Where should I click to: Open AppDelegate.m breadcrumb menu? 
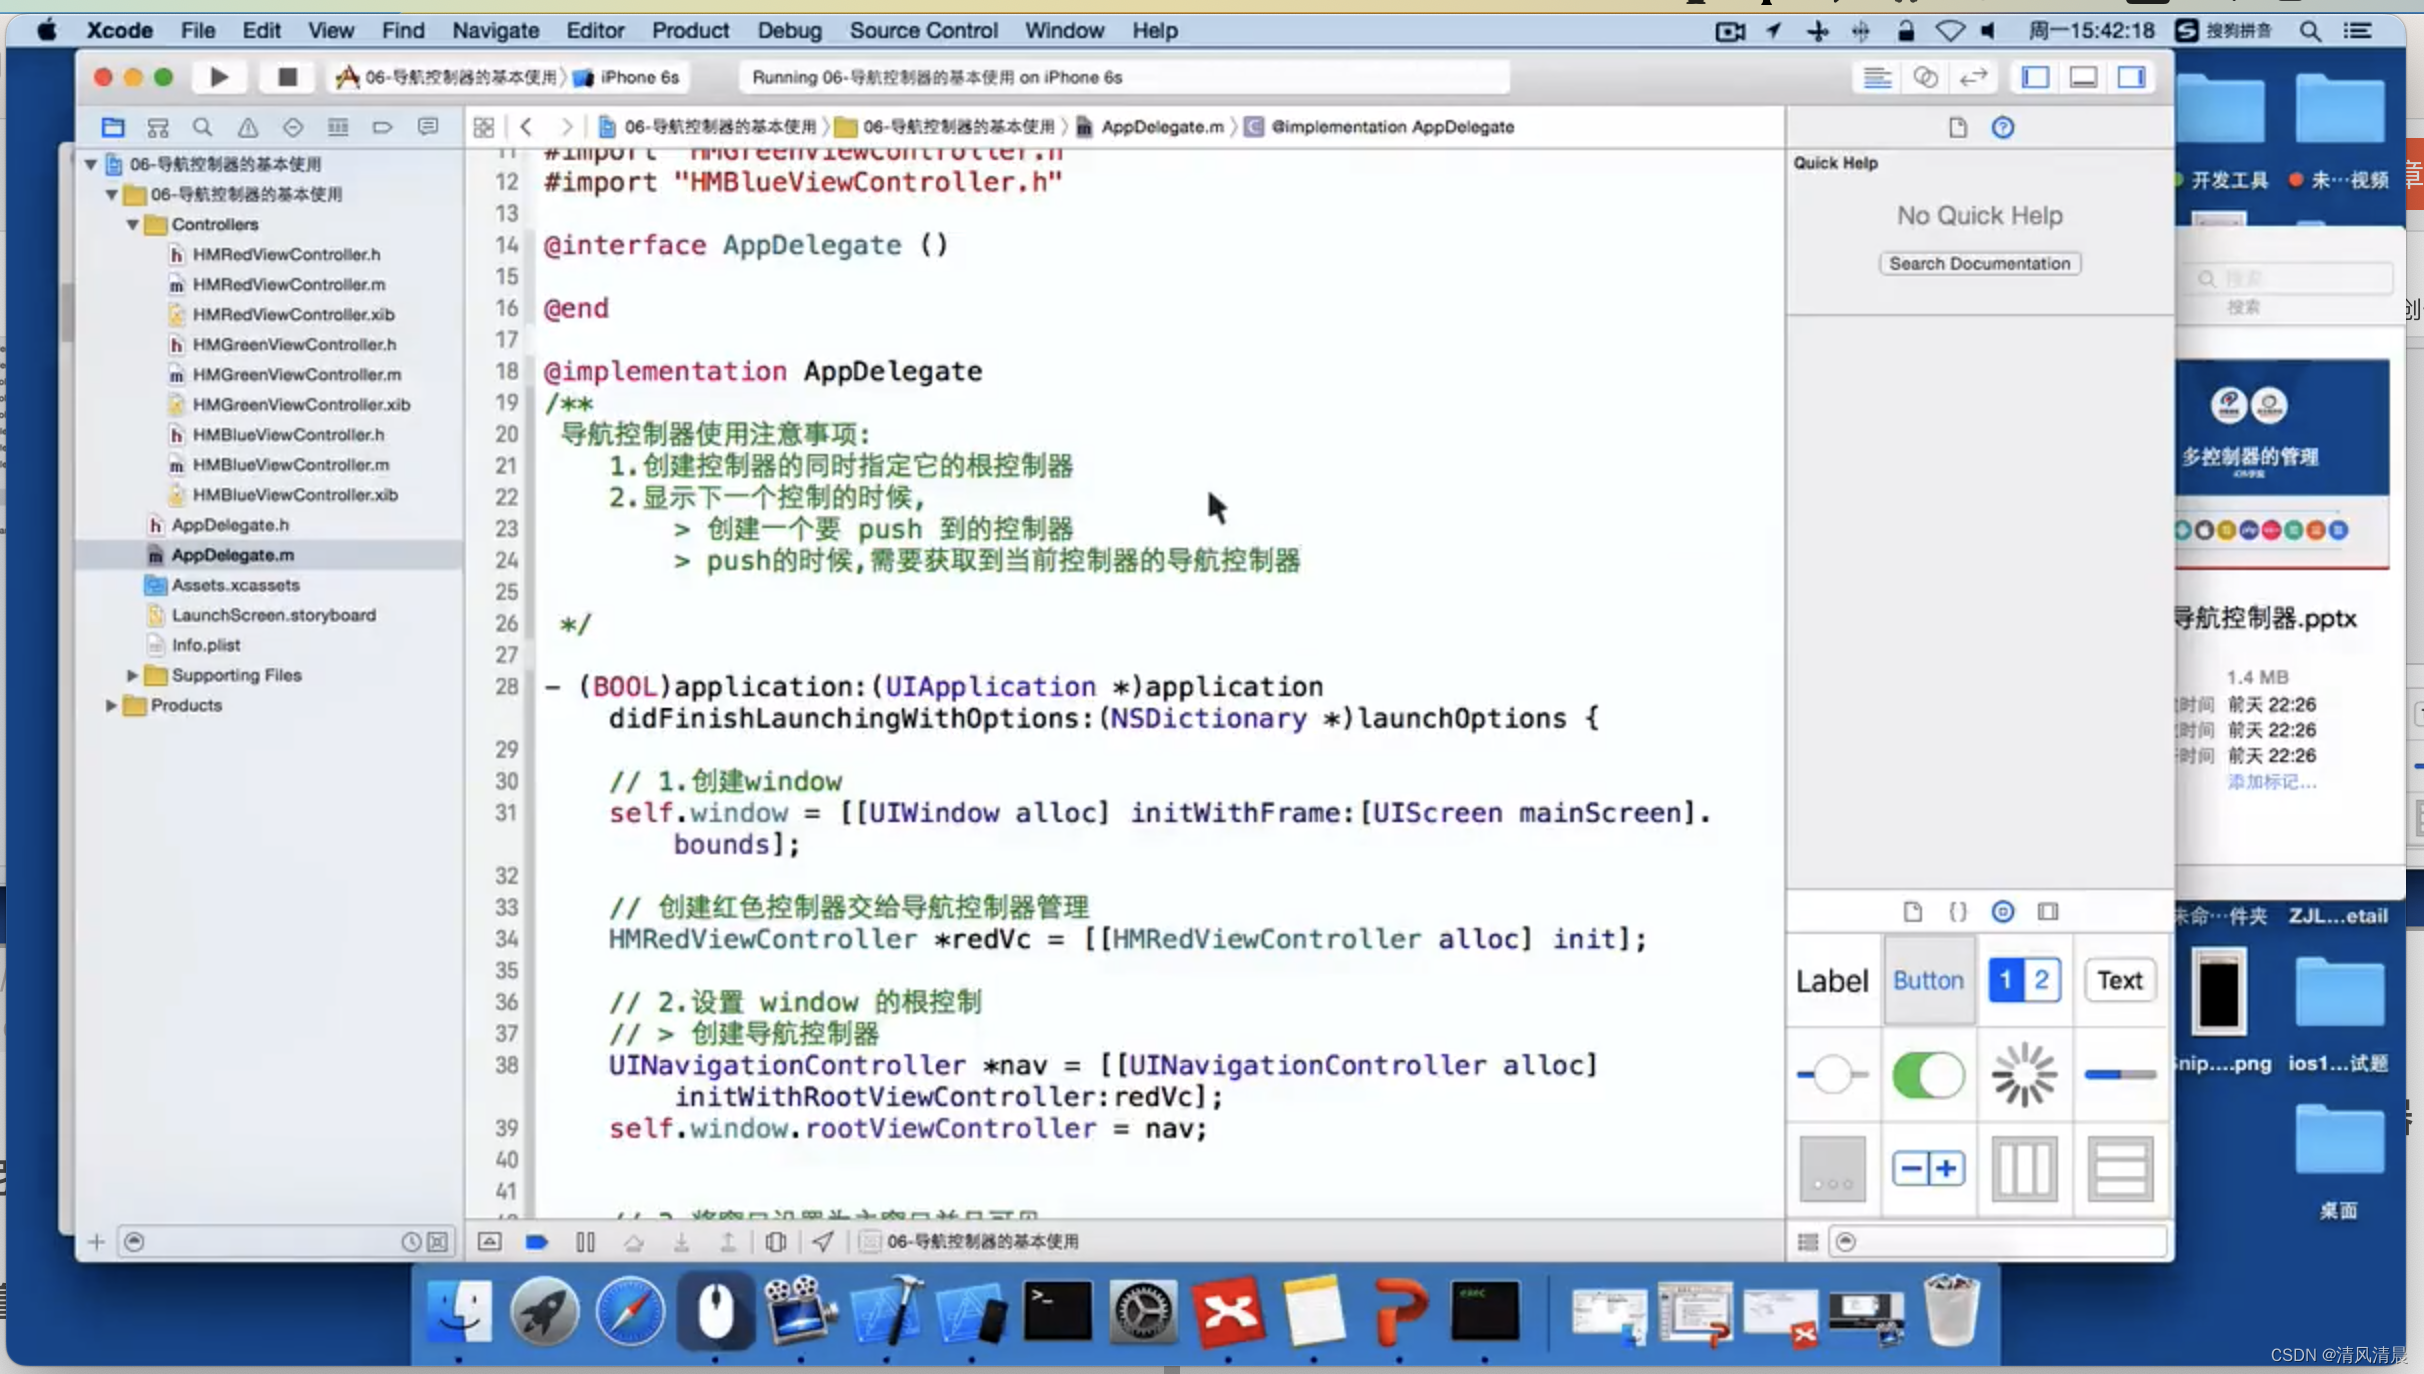point(1150,127)
